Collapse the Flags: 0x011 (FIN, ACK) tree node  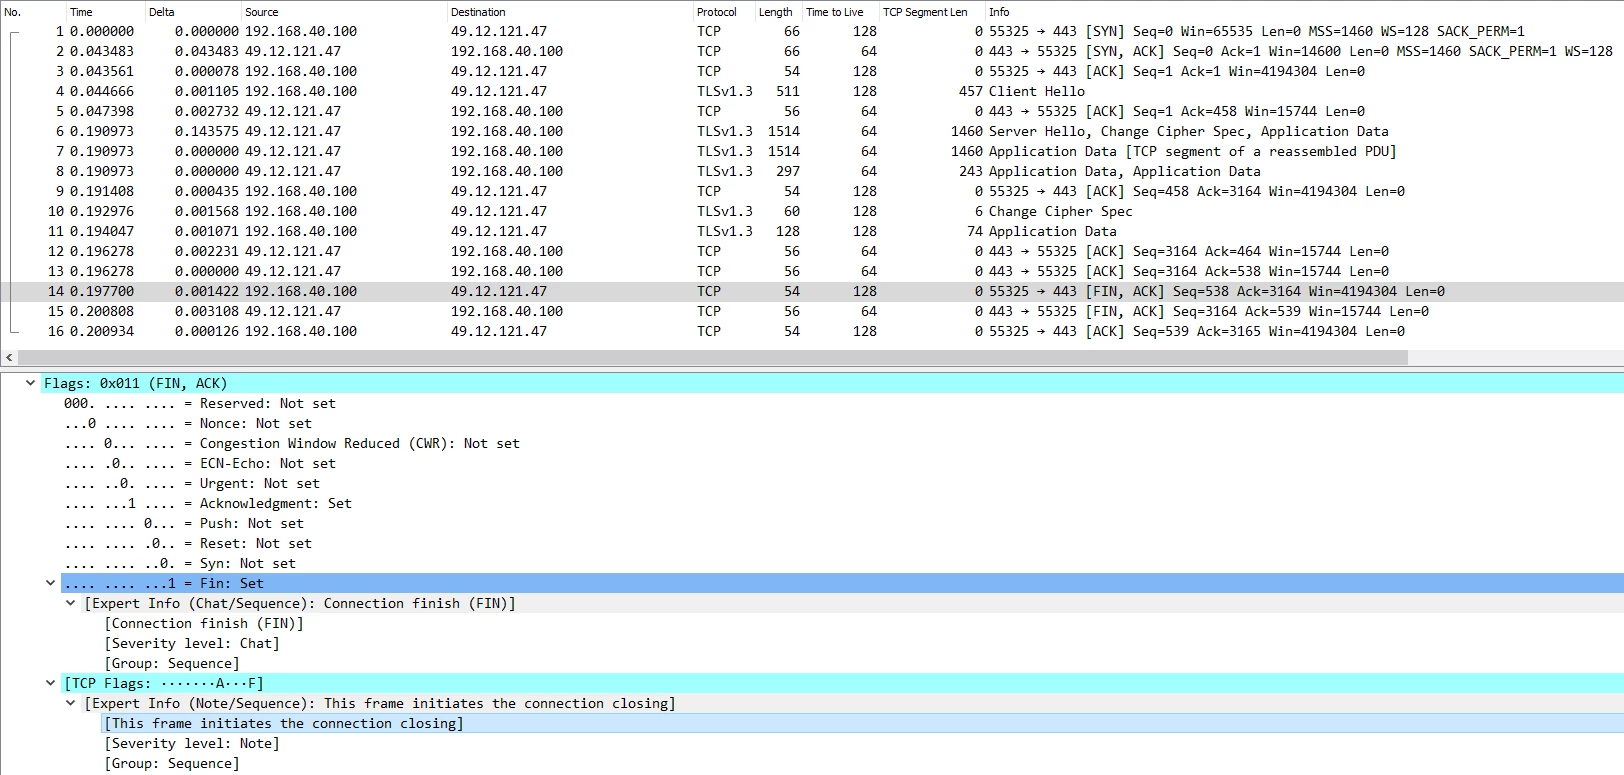click(x=30, y=383)
